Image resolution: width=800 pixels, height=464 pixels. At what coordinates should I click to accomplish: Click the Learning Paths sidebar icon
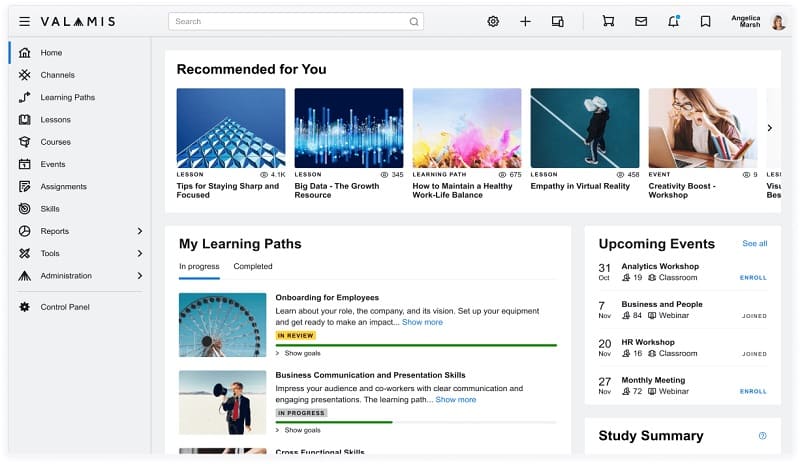click(x=24, y=97)
